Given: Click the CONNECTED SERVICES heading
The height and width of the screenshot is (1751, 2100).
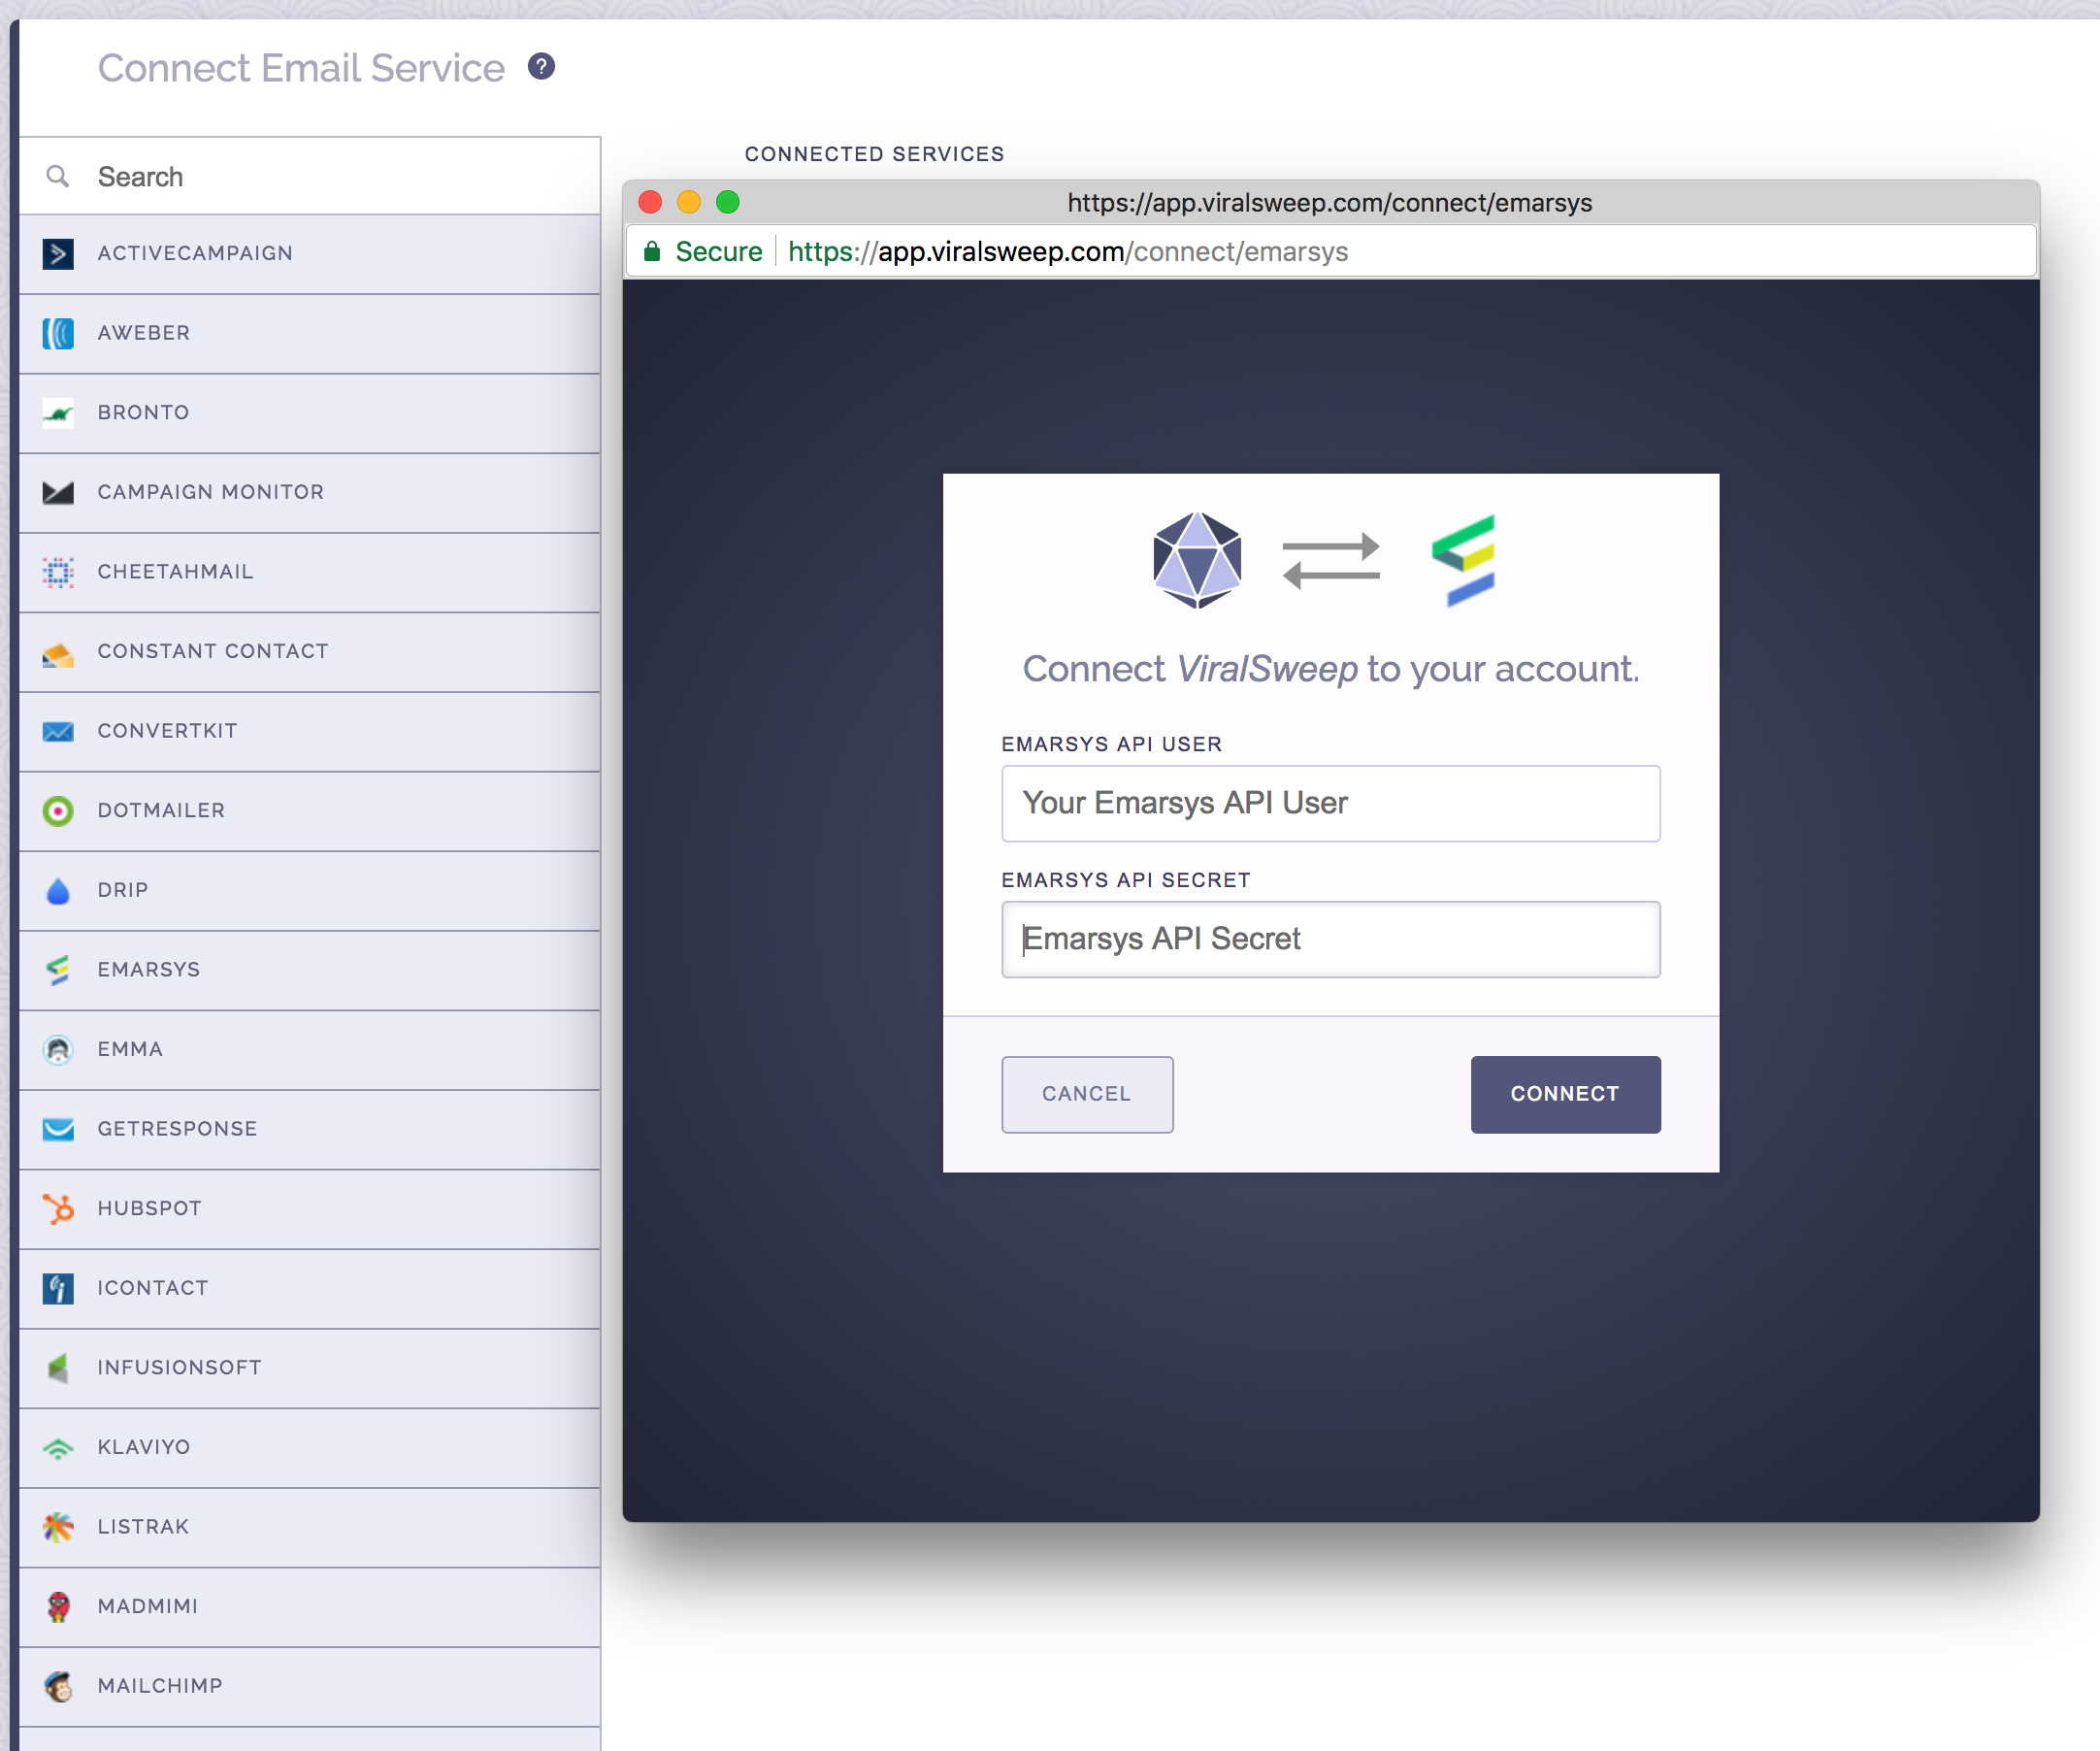Looking at the screenshot, I should (875, 154).
